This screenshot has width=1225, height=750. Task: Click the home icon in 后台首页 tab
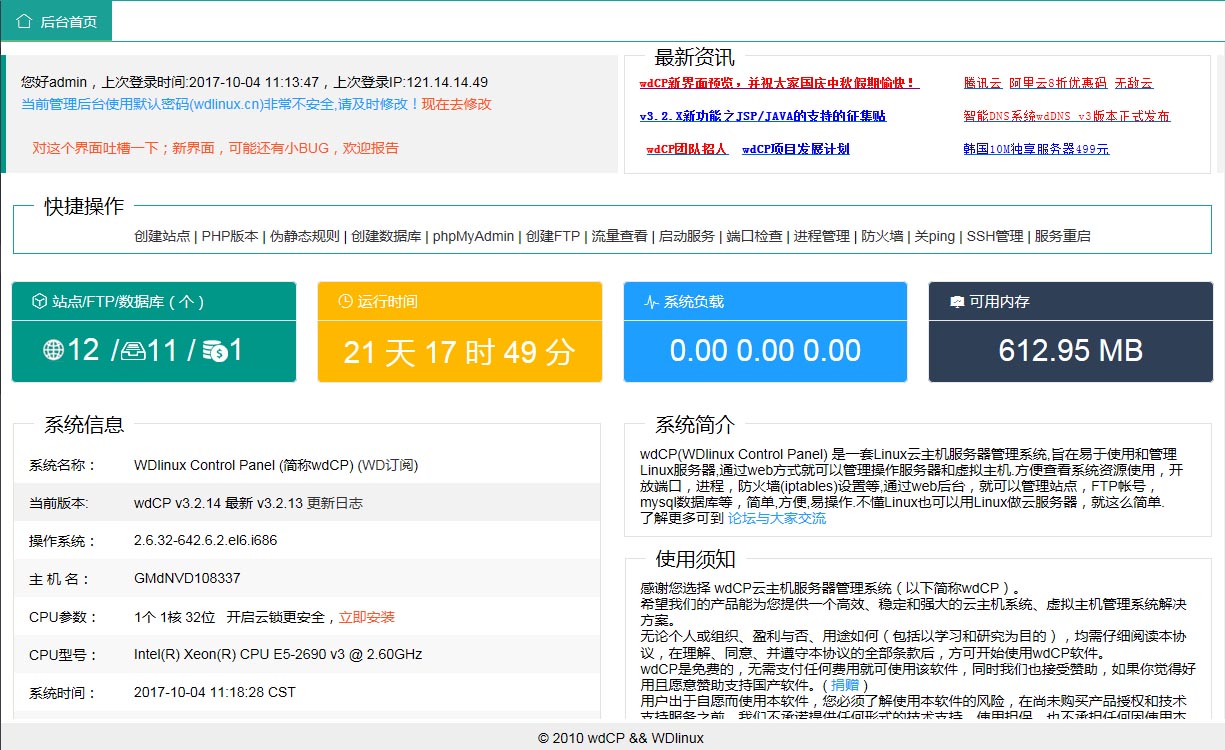tap(25, 21)
